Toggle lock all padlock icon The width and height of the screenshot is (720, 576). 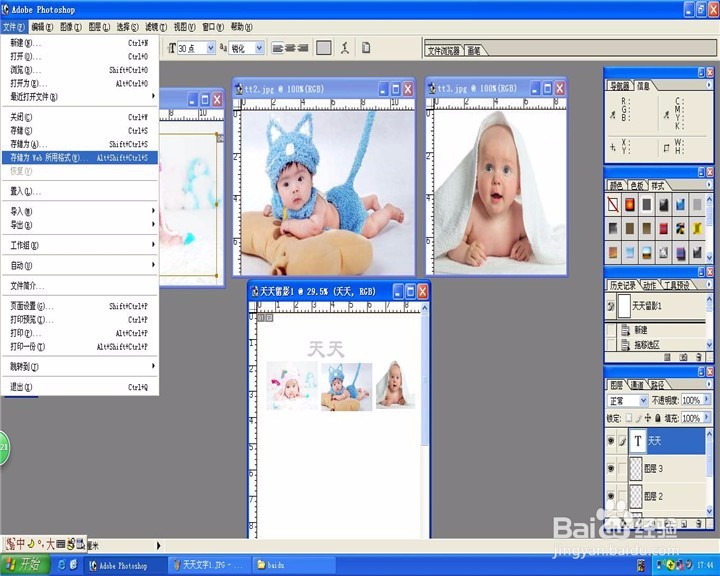click(x=658, y=418)
